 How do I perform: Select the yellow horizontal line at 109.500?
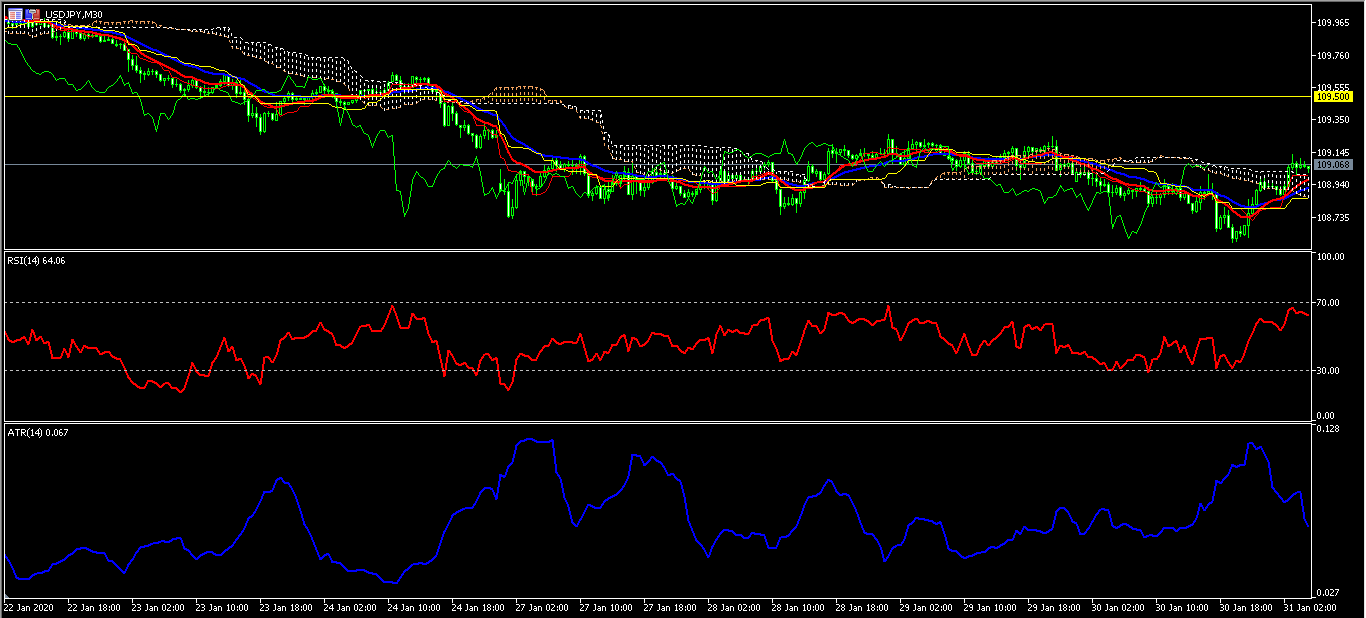point(656,97)
